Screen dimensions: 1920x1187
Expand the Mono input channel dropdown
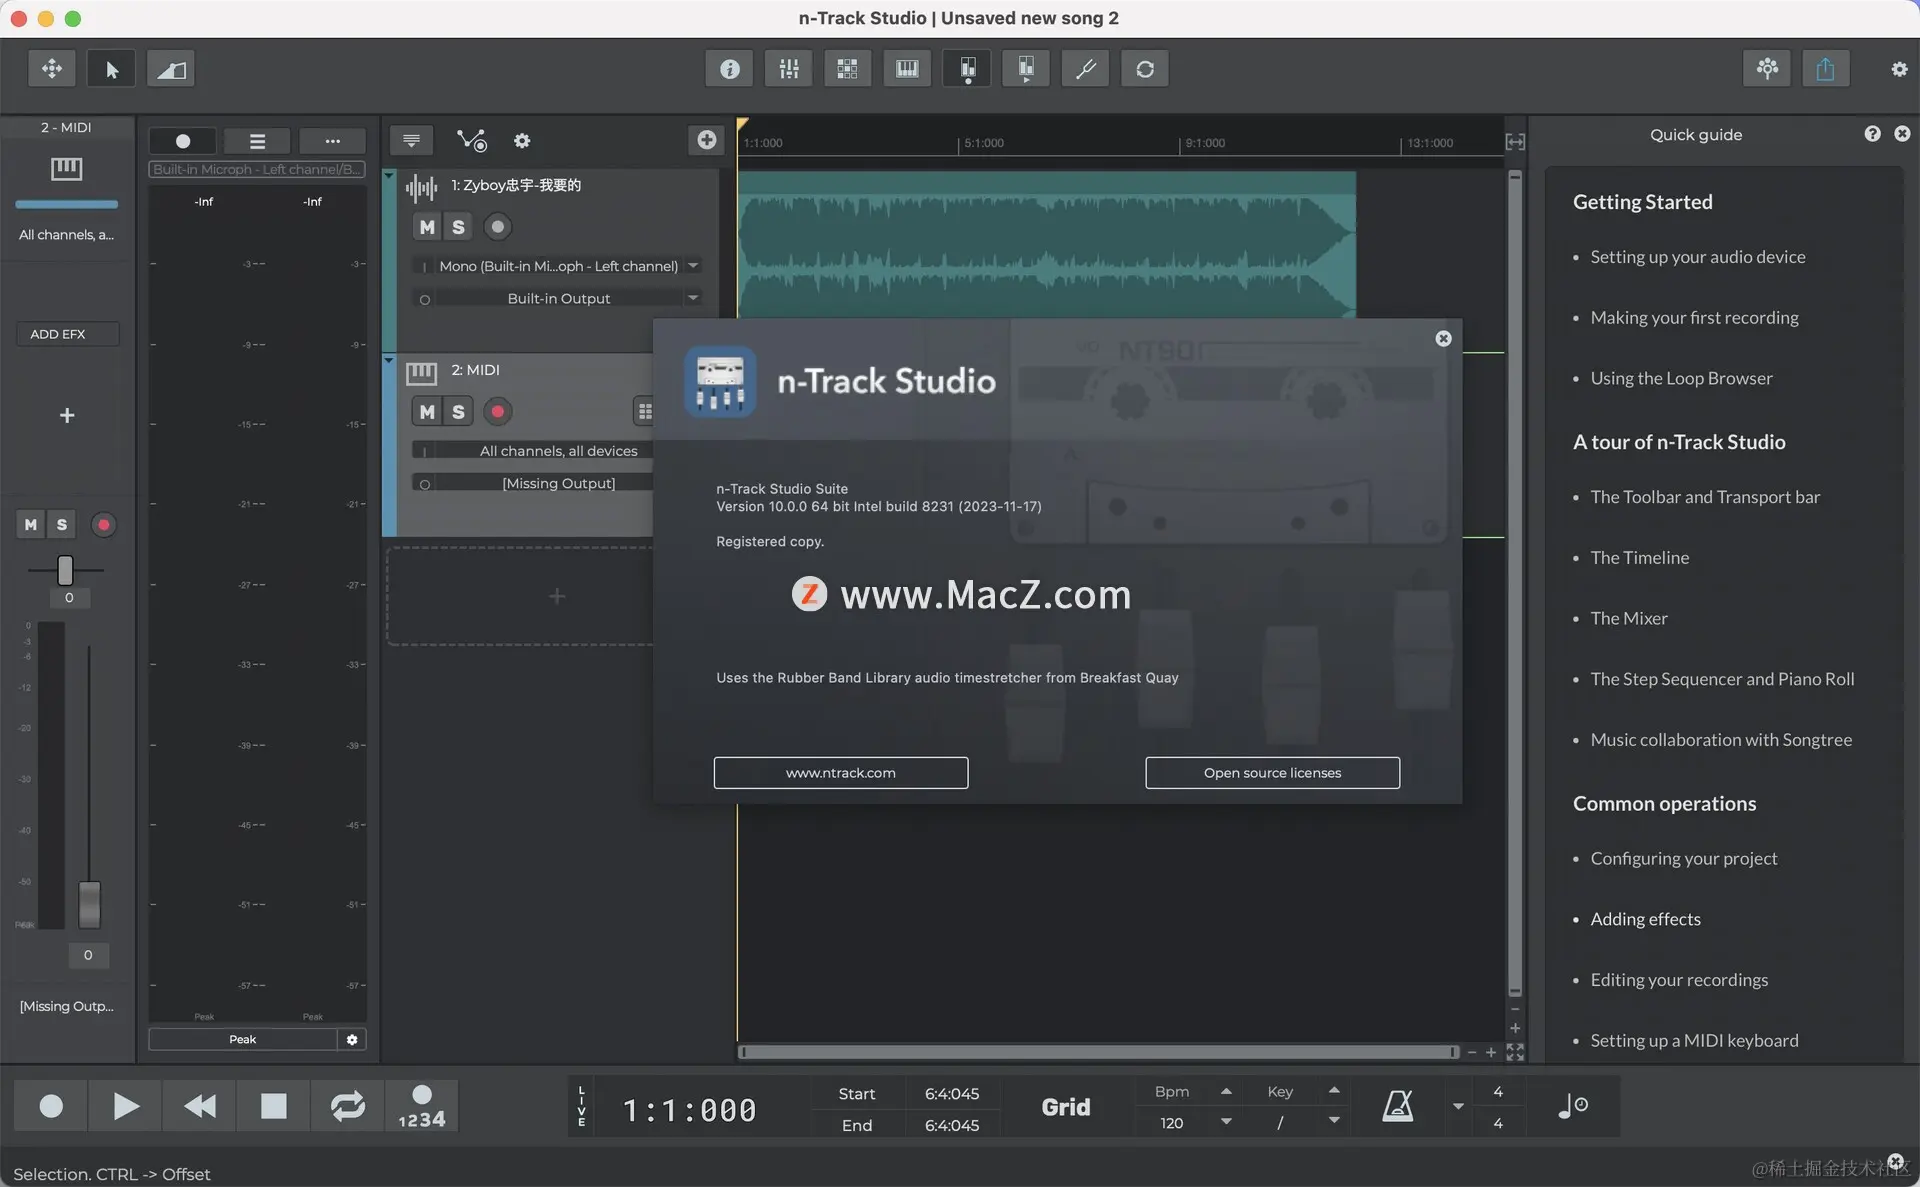(693, 266)
